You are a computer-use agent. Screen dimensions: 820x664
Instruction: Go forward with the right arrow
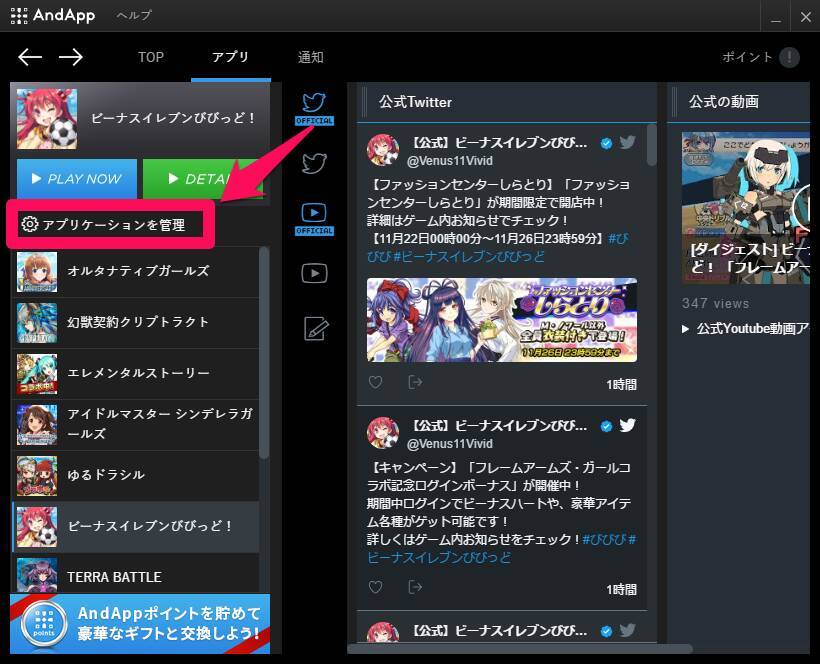coord(71,57)
